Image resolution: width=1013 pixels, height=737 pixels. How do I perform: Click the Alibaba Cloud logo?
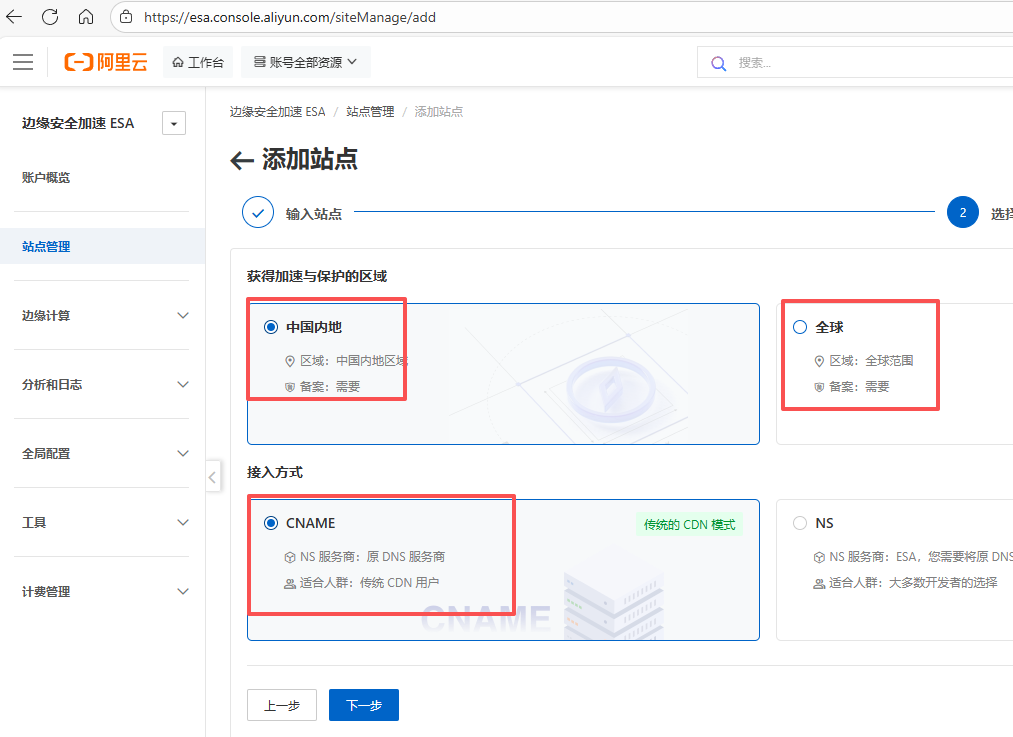(x=106, y=62)
